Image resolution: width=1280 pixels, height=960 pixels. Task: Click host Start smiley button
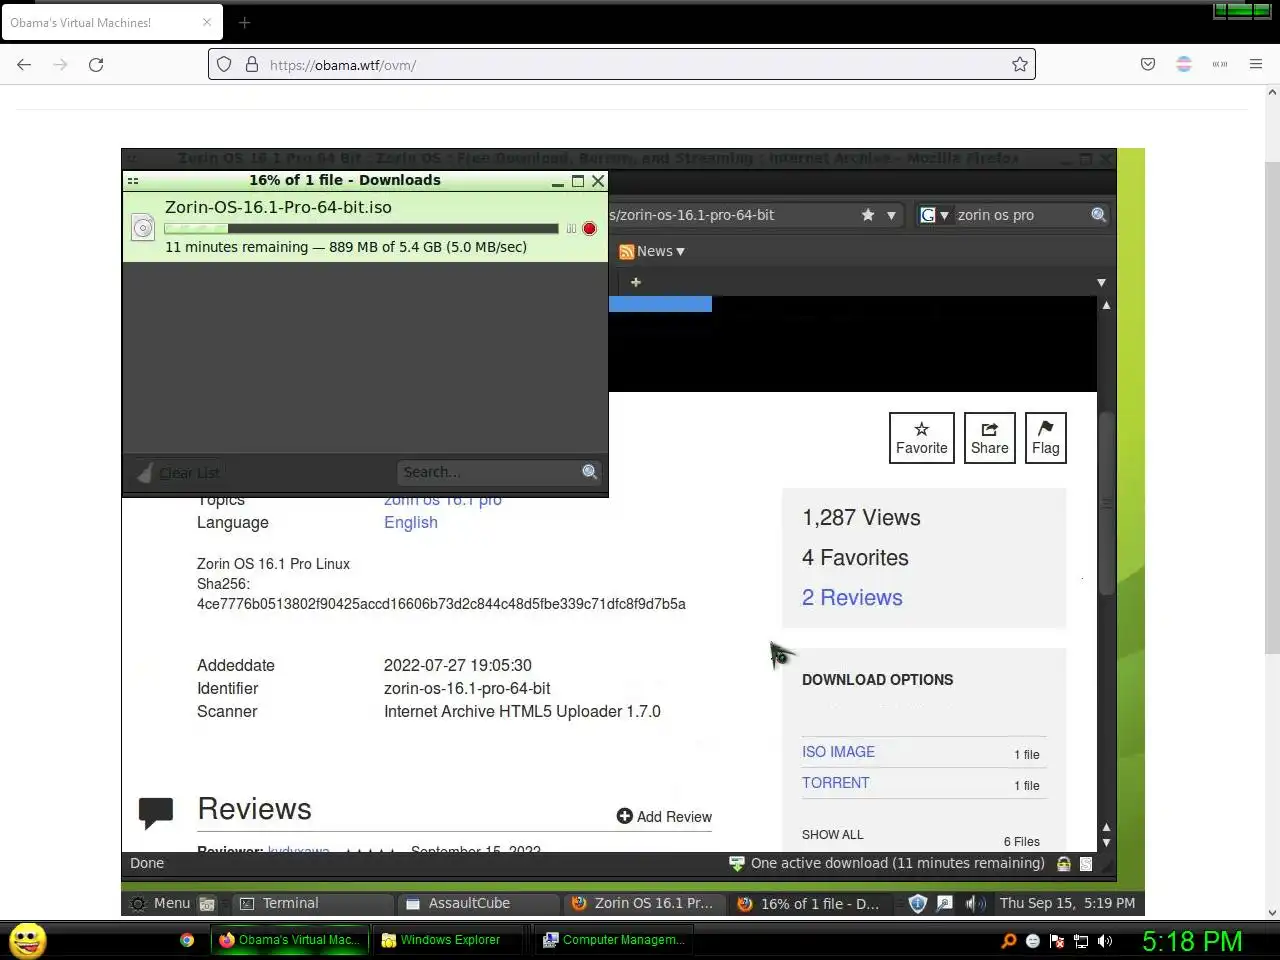coord(28,940)
